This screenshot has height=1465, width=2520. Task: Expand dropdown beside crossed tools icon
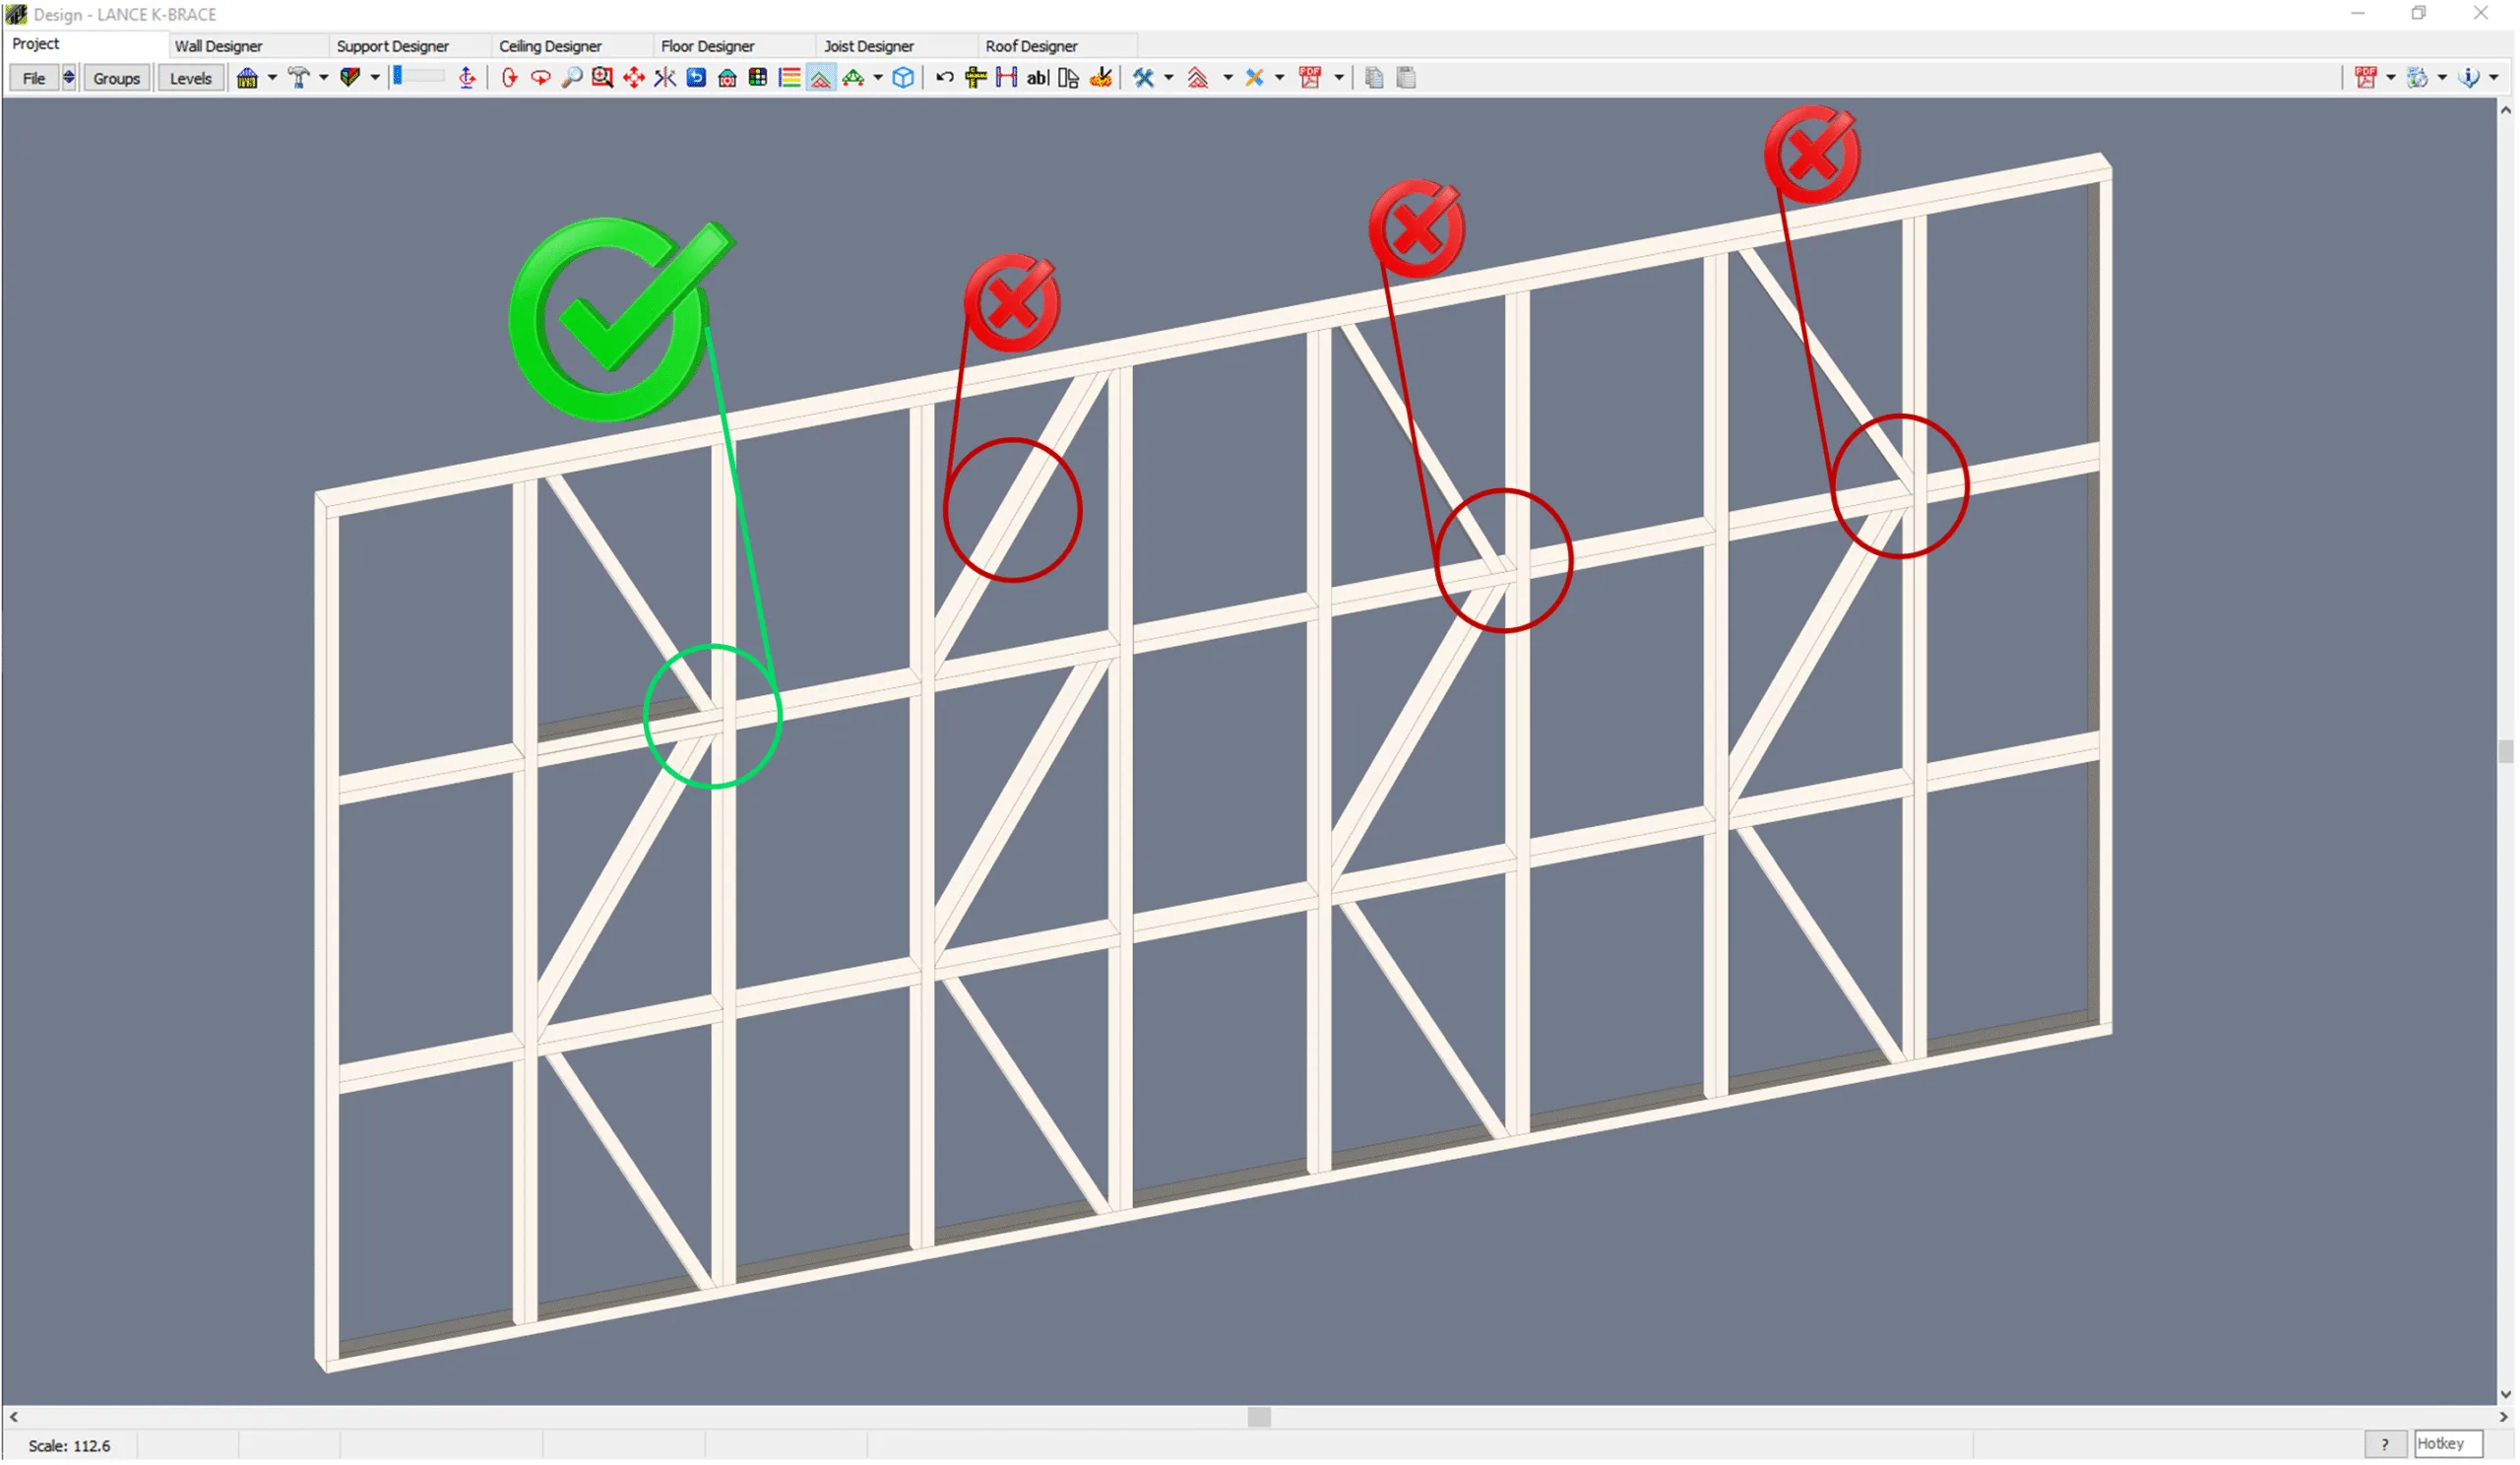[1169, 78]
